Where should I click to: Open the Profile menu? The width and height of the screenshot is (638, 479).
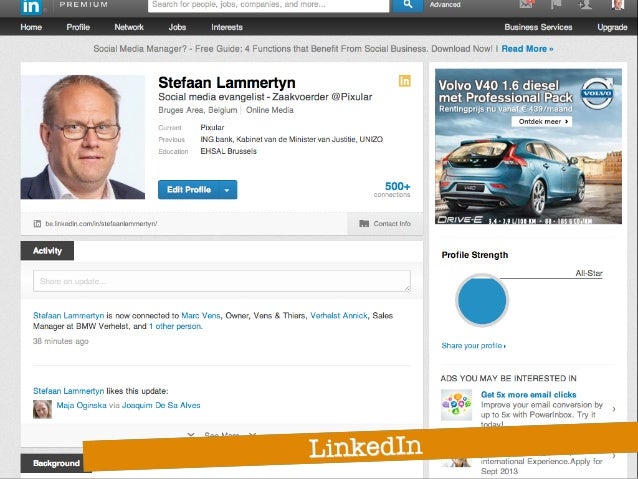pos(78,27)
